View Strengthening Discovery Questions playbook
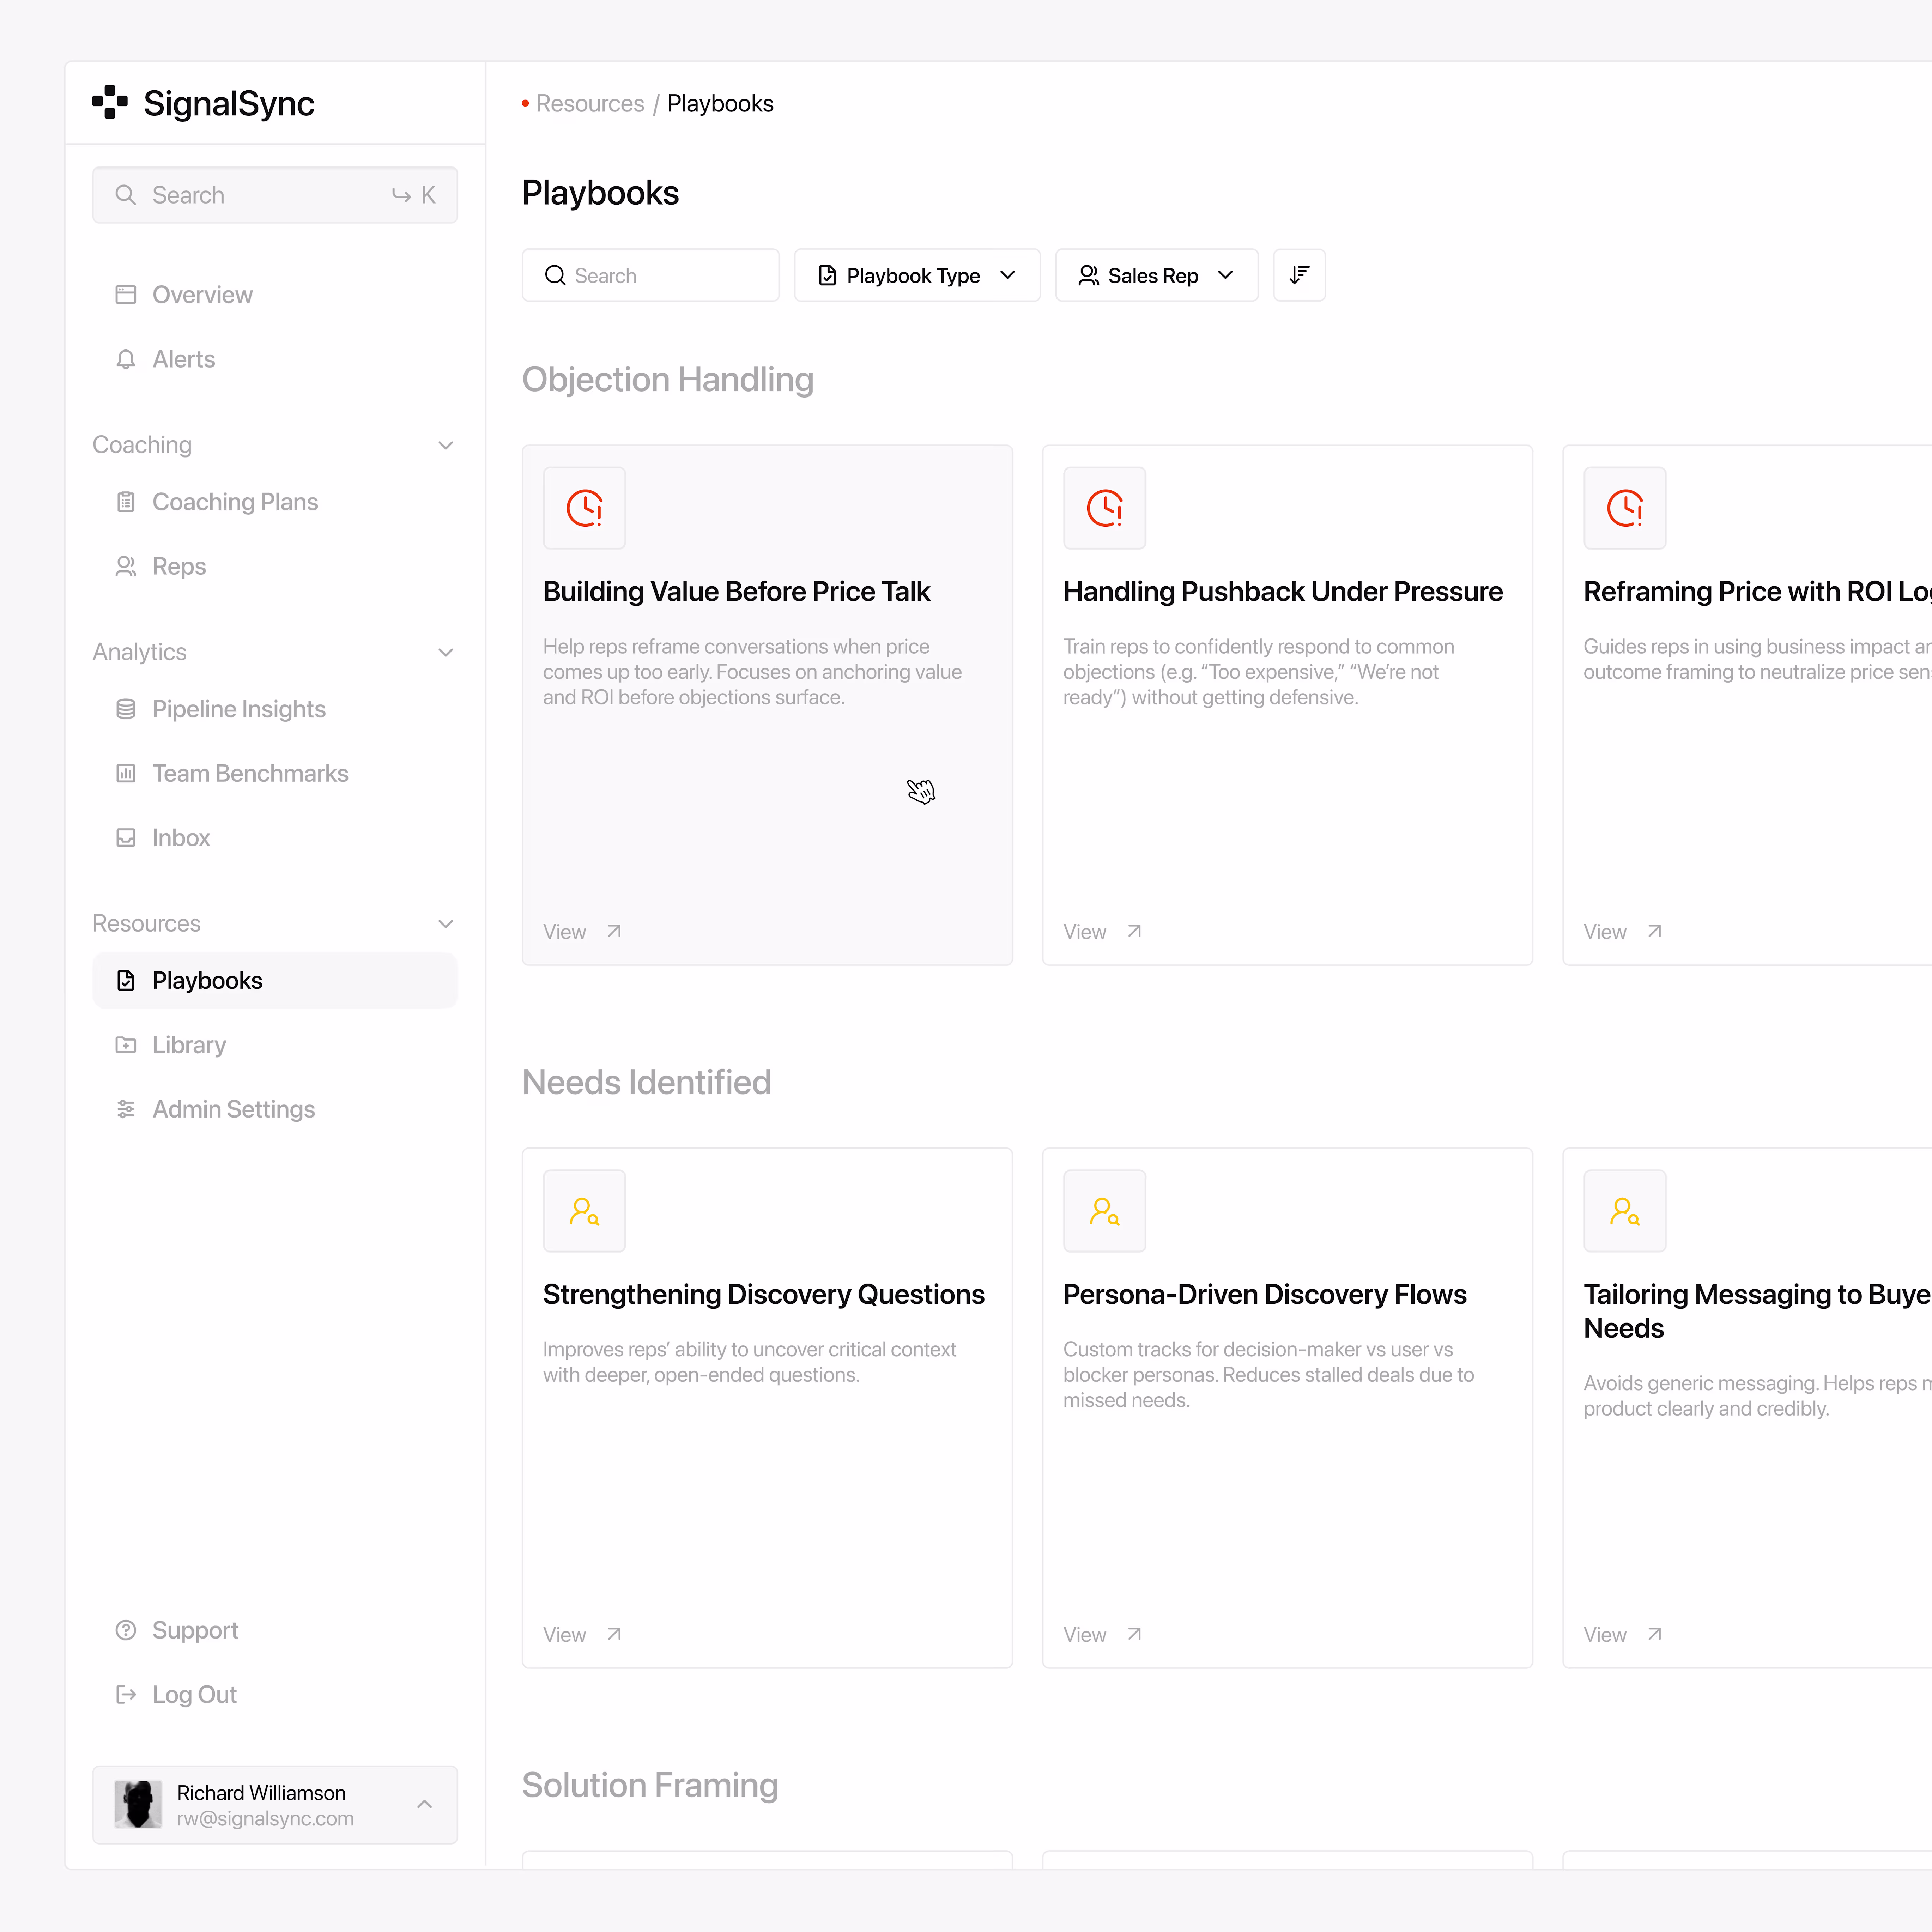This screenshot has width=1932, height=1932. coord(583,1635)
